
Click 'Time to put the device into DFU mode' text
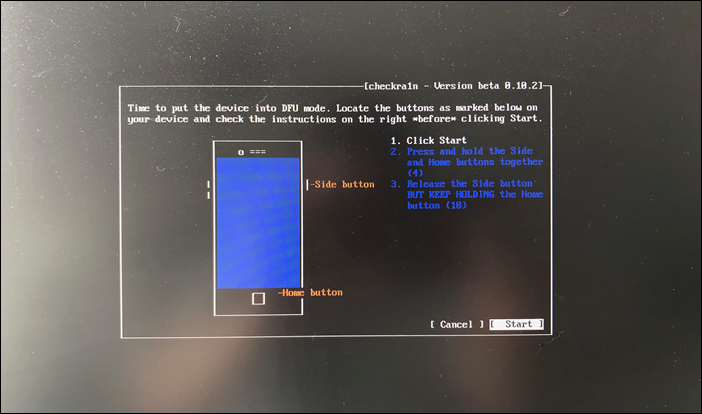click(228, 108)
